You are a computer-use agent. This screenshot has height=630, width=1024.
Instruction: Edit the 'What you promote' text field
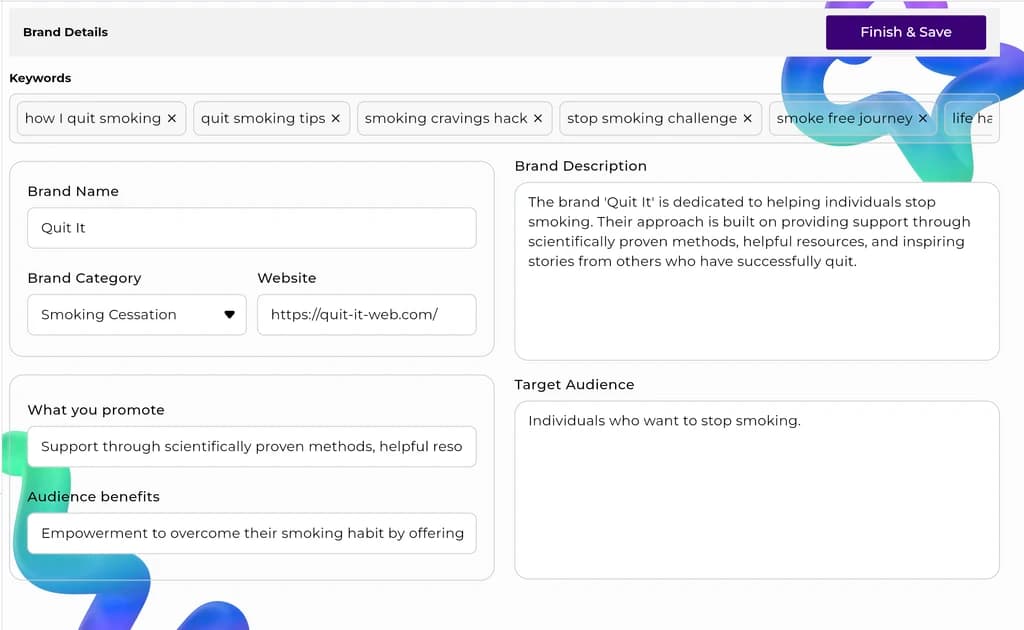251,447
